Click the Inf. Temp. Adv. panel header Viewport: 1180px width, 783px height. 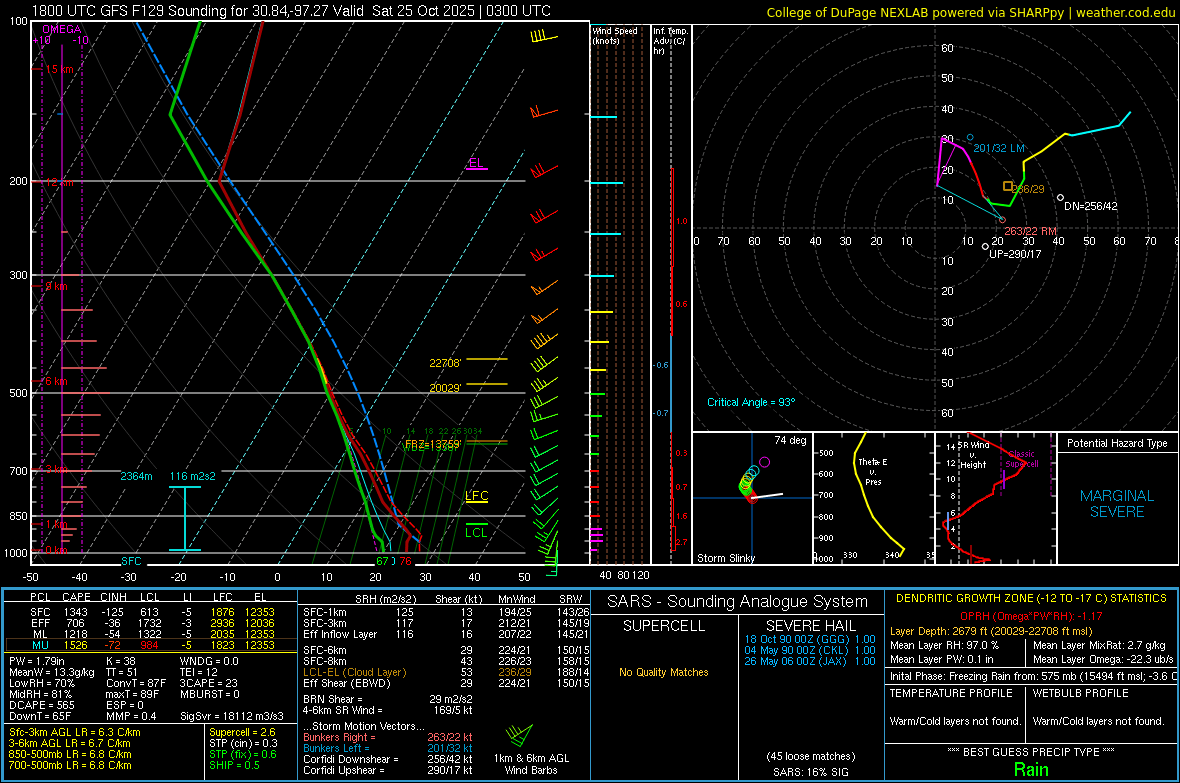click(x=669, y=40)
